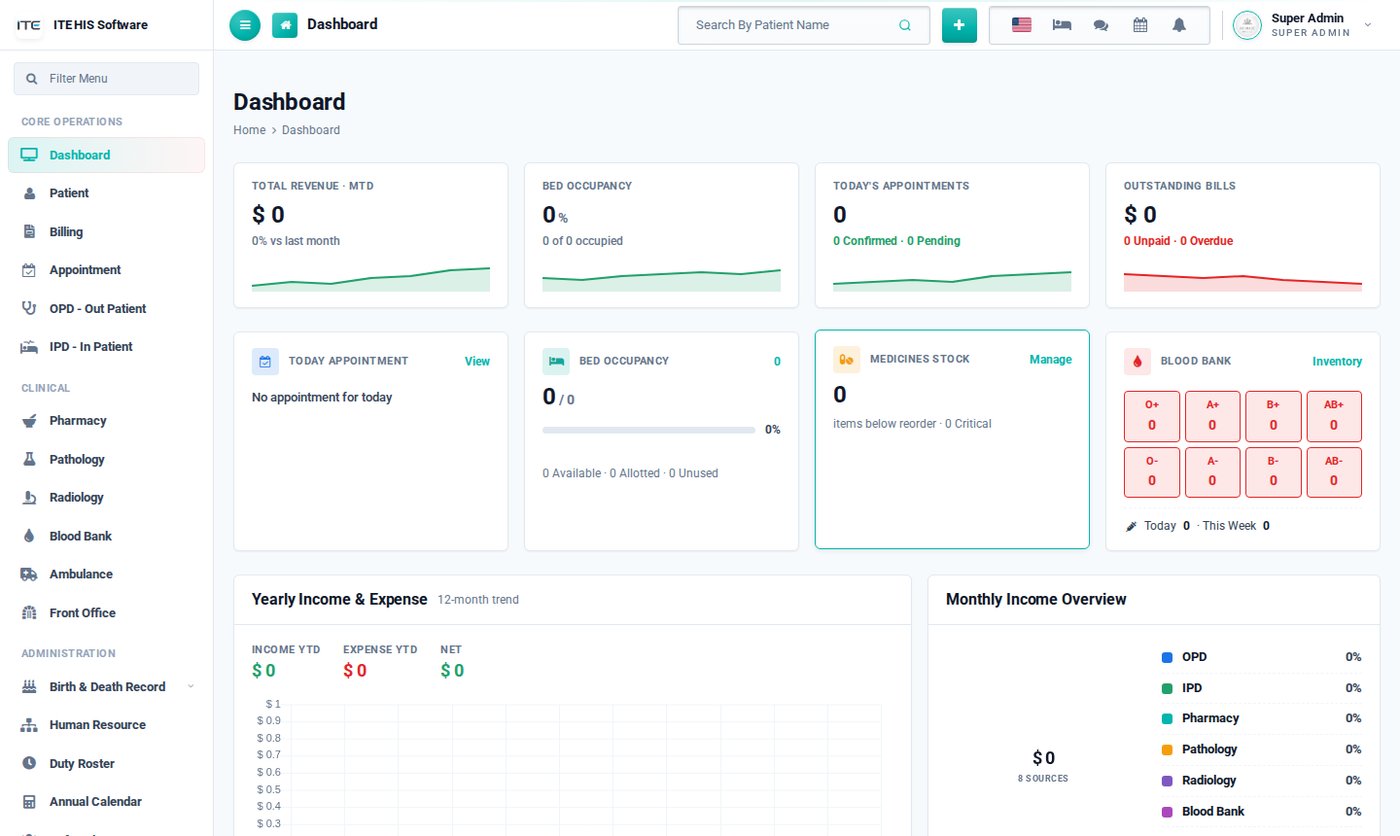Open the notifications bell icon
This screenshot has height=836, width=1400.
(1179, 25)
